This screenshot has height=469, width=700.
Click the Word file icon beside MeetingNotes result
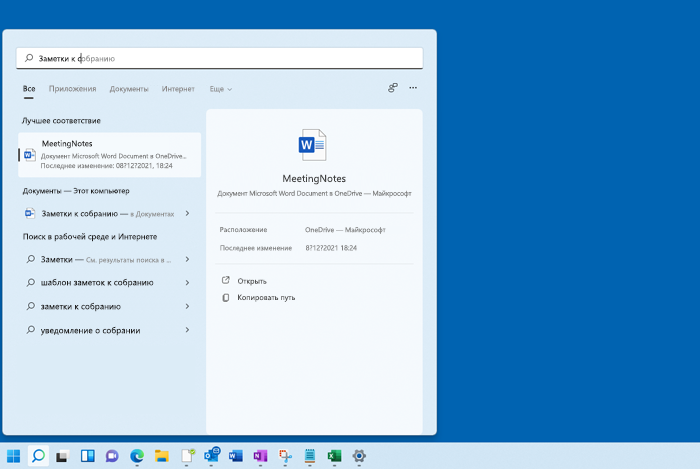tap(29, 154)
